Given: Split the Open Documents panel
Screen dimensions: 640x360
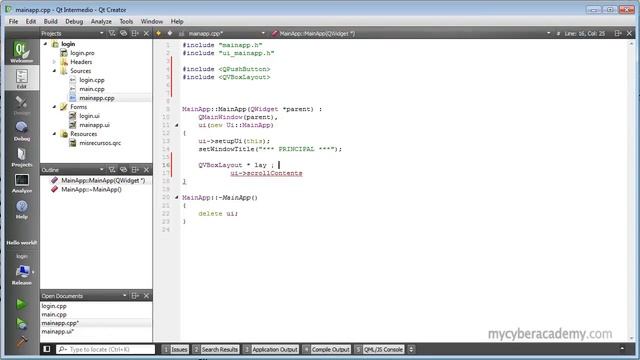Looking at the screenshot, I should (135, 296).
